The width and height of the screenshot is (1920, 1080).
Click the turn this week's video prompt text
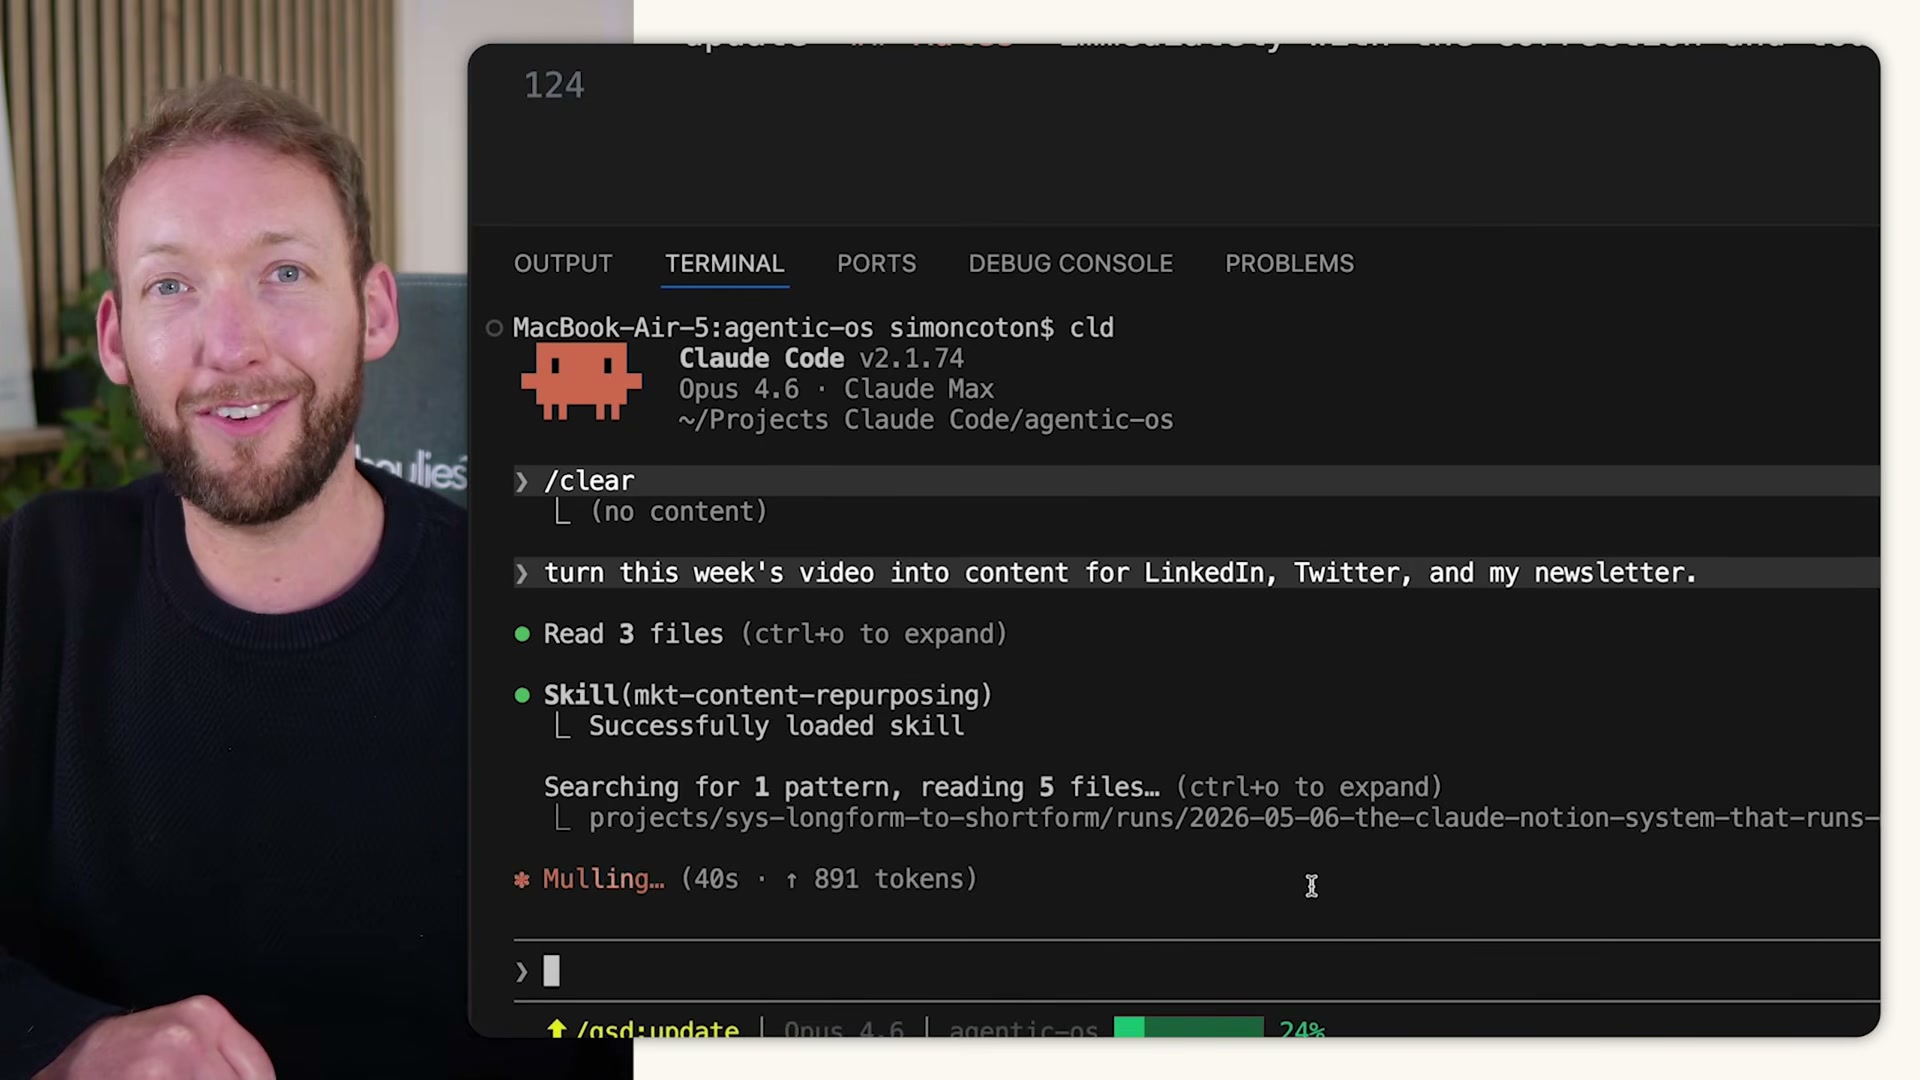pos(1120,573)
